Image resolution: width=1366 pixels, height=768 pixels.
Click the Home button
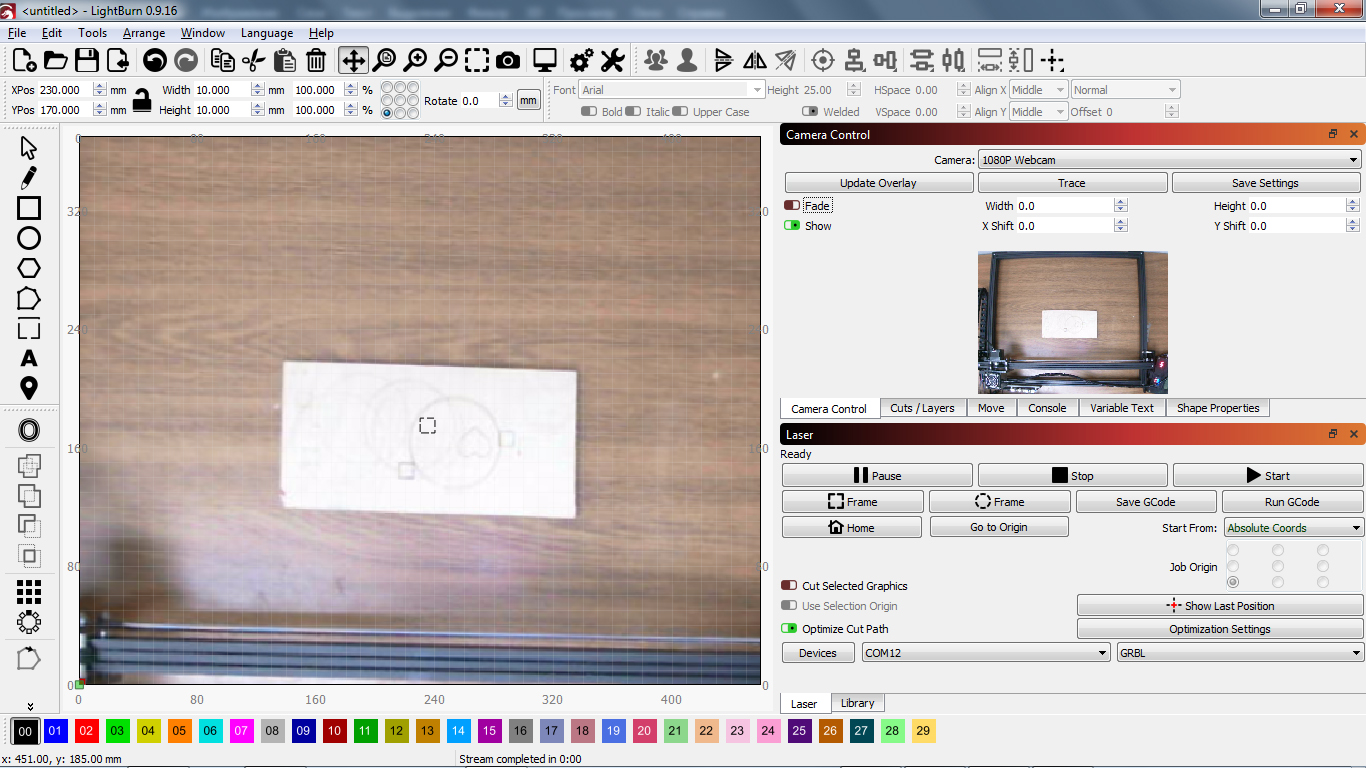coord(852,527)
